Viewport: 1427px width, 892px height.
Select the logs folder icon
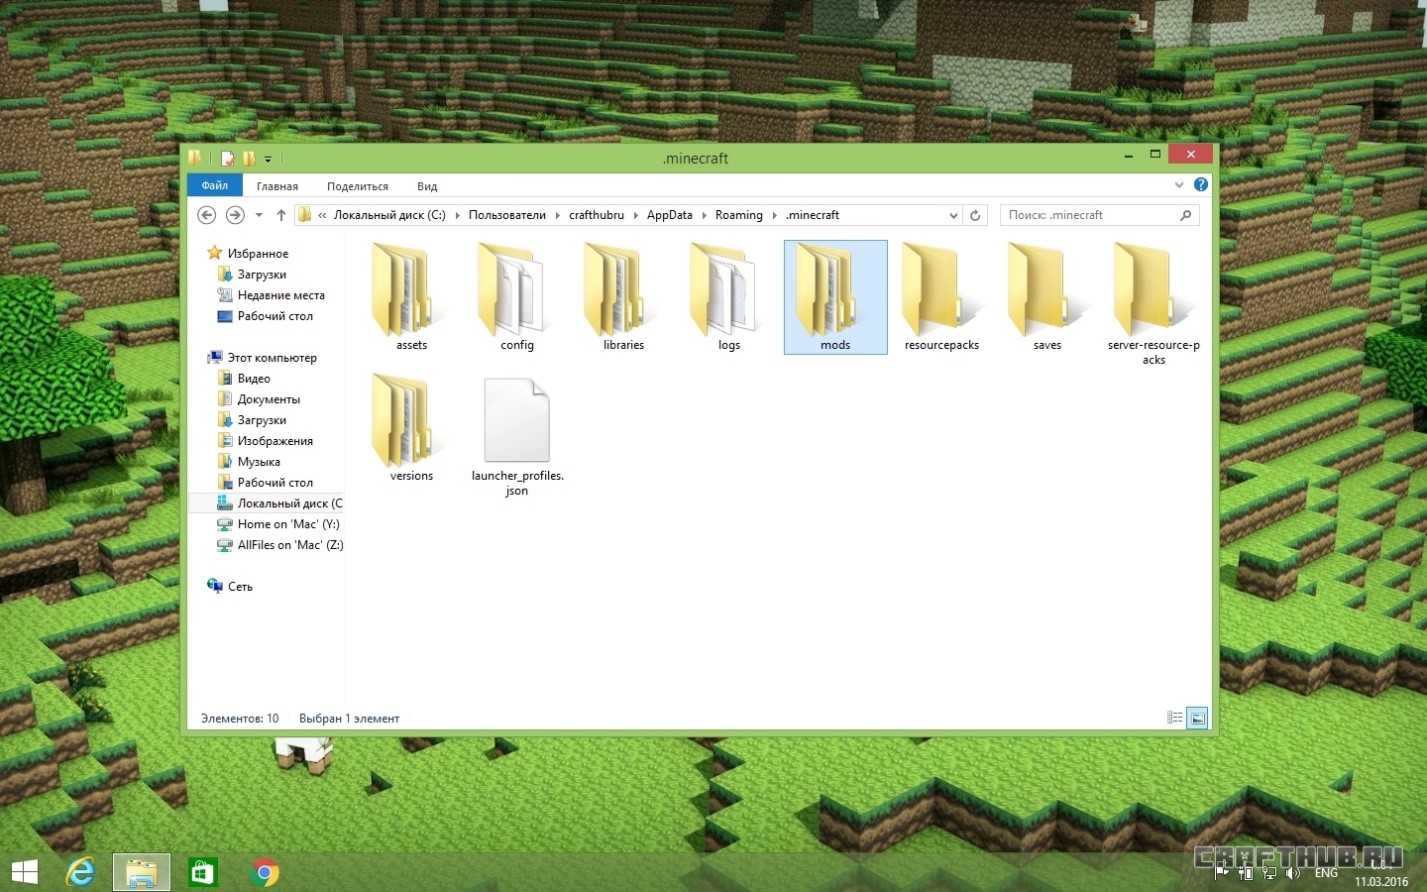pos(722,291)
